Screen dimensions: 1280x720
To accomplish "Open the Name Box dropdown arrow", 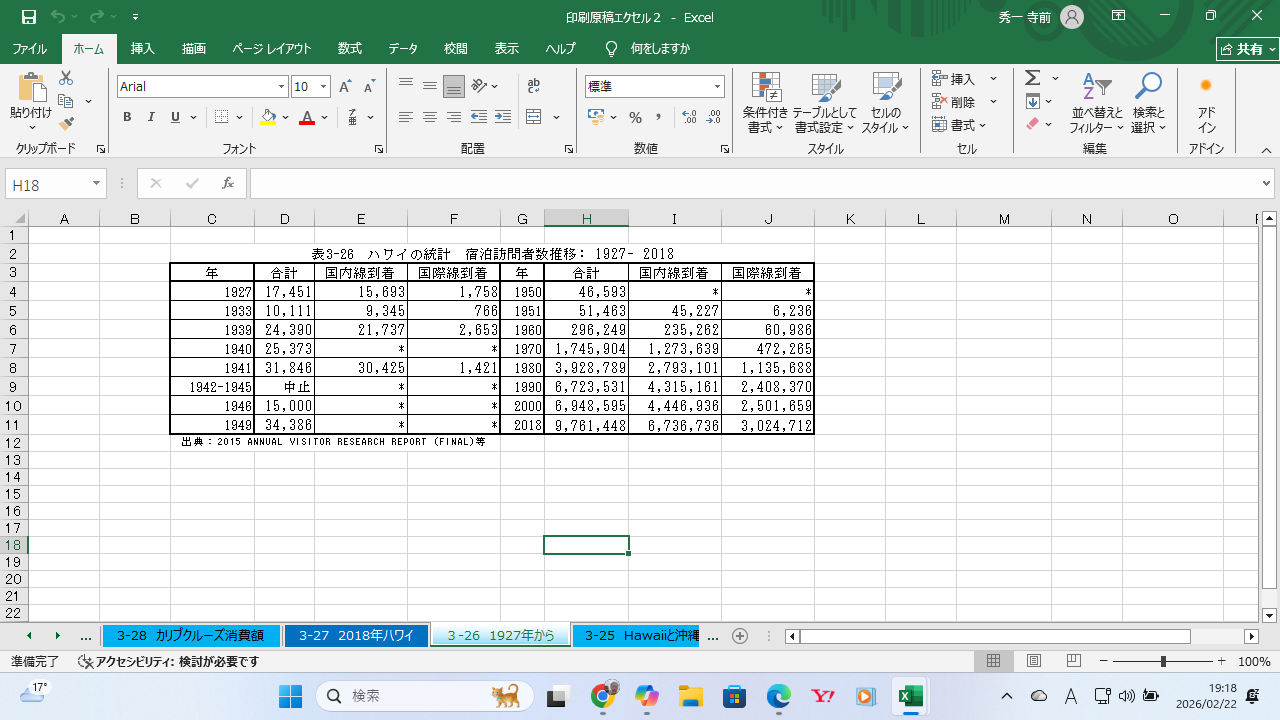I will coord(97,184).
